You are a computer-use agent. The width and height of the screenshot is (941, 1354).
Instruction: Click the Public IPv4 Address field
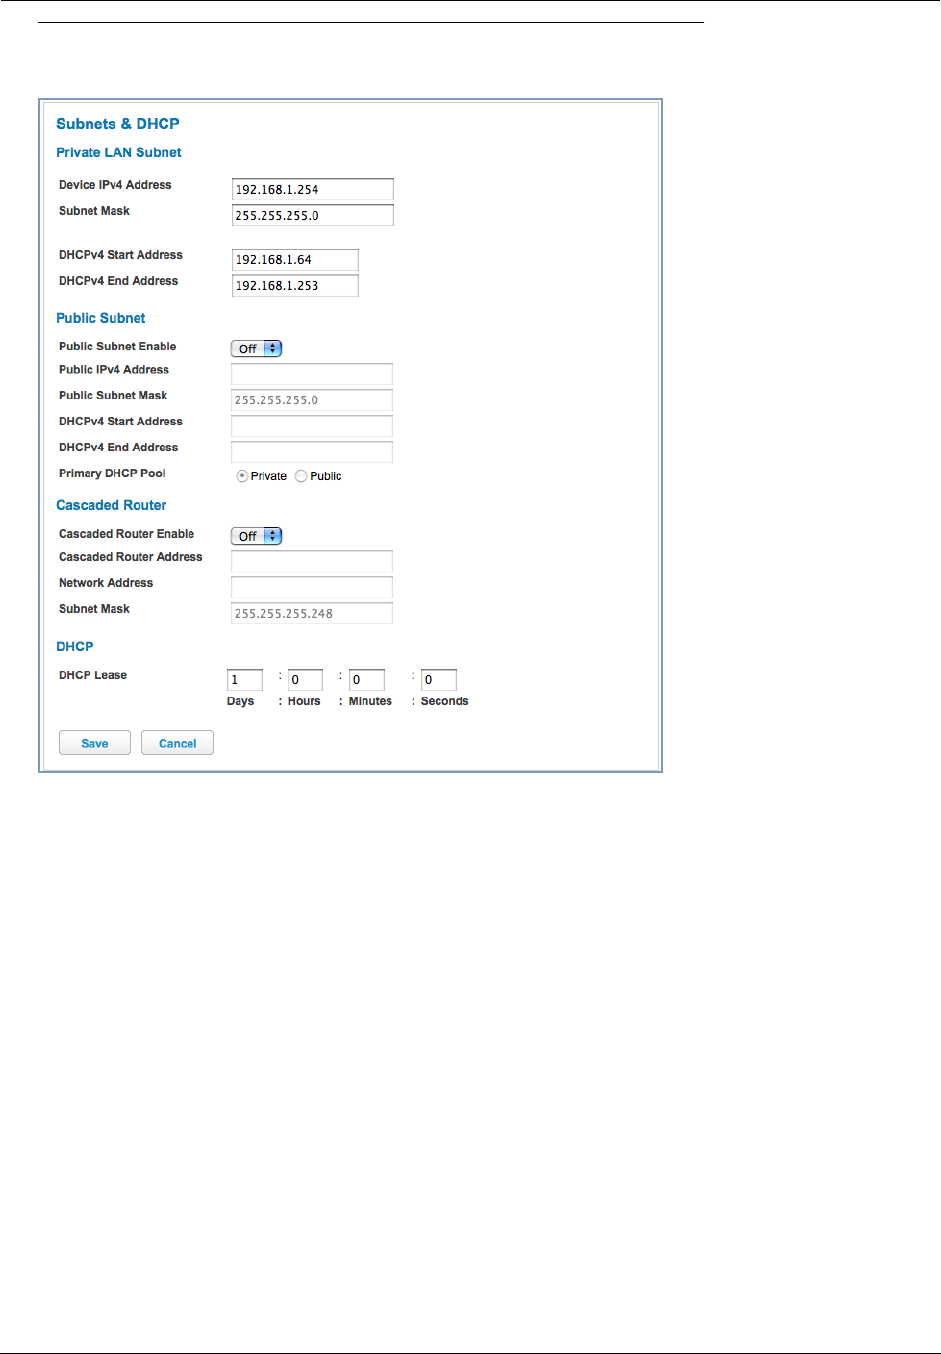312,374
